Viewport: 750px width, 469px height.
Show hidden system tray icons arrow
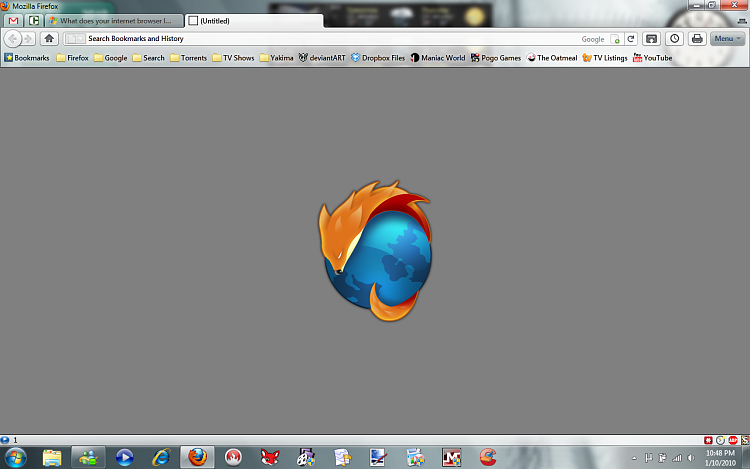click(x=634, y=458)
